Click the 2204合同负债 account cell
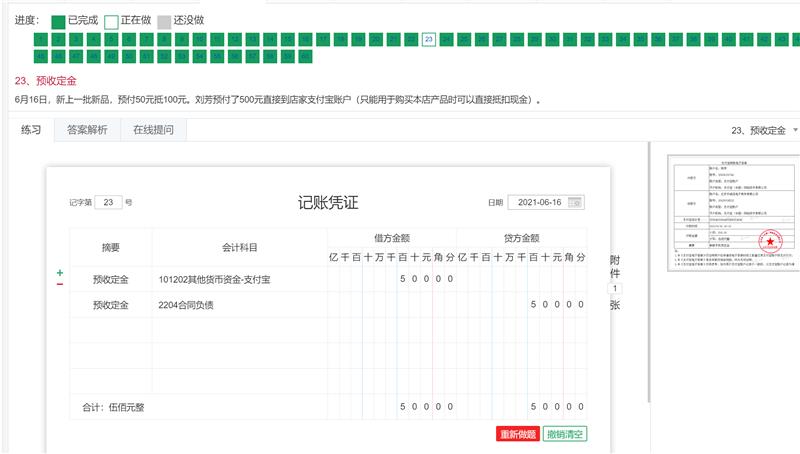The image size is (800, 454). pos(239,305)
